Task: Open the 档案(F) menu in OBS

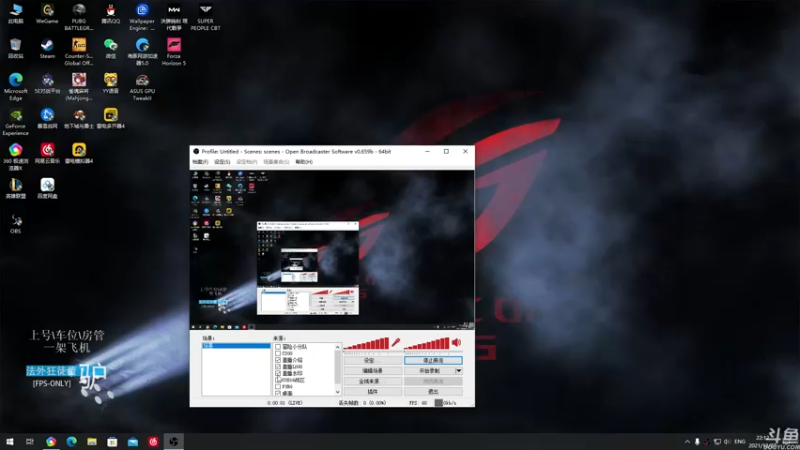Action: point(200,162)
